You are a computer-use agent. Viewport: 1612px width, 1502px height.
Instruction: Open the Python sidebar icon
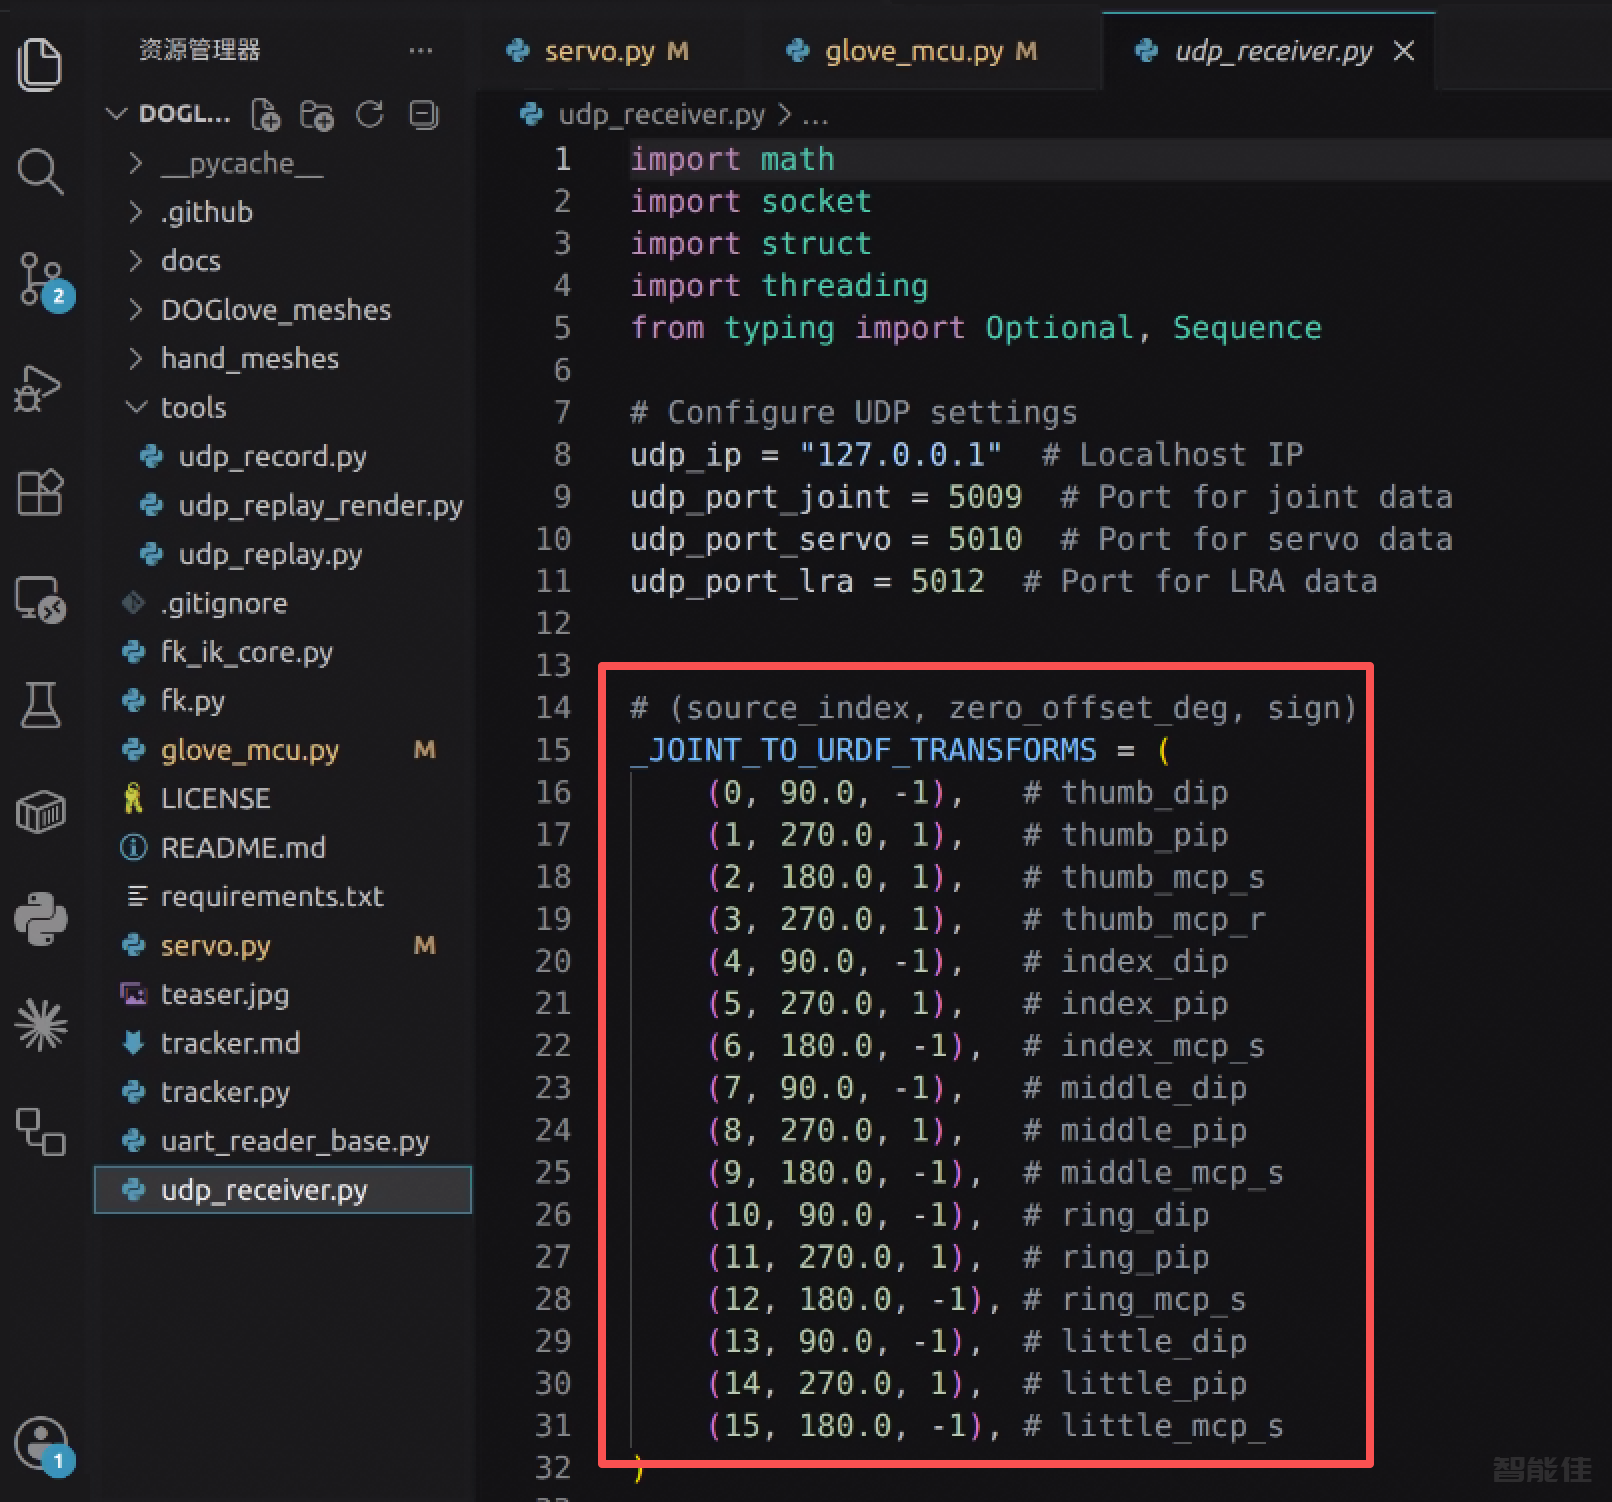(x=40, y=918)
